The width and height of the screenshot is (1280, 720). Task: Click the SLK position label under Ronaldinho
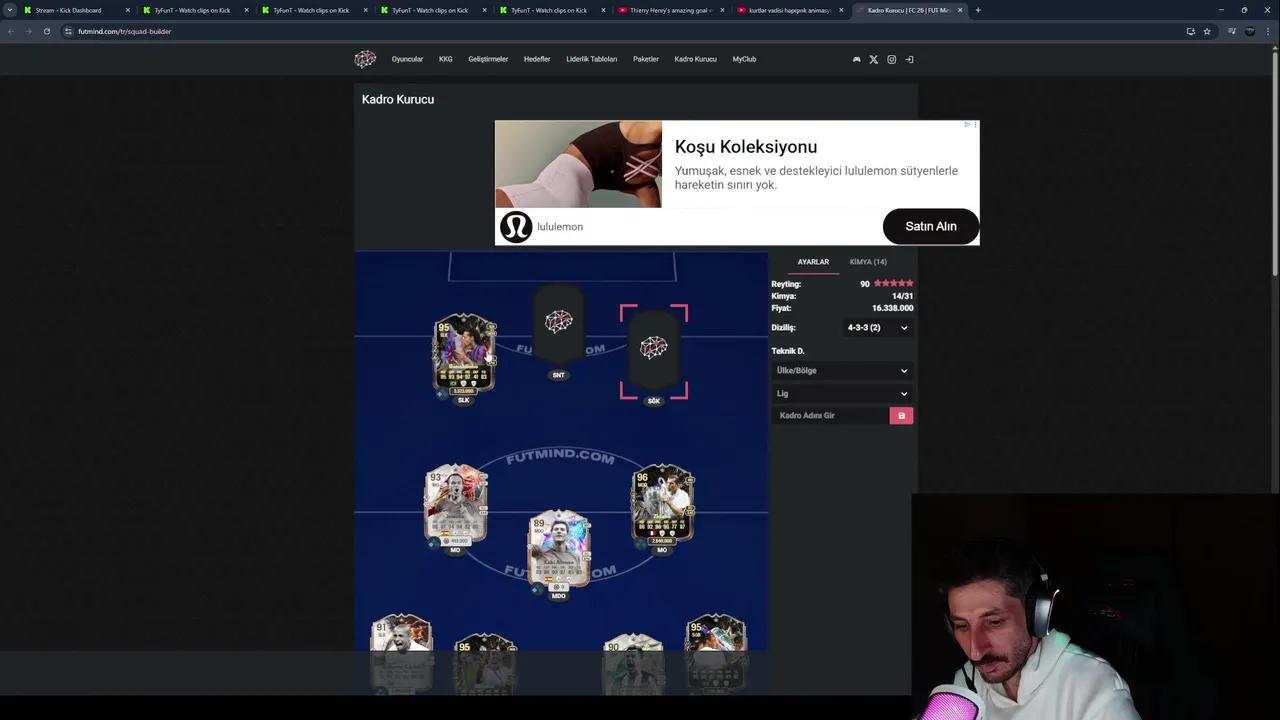point(463,400)
